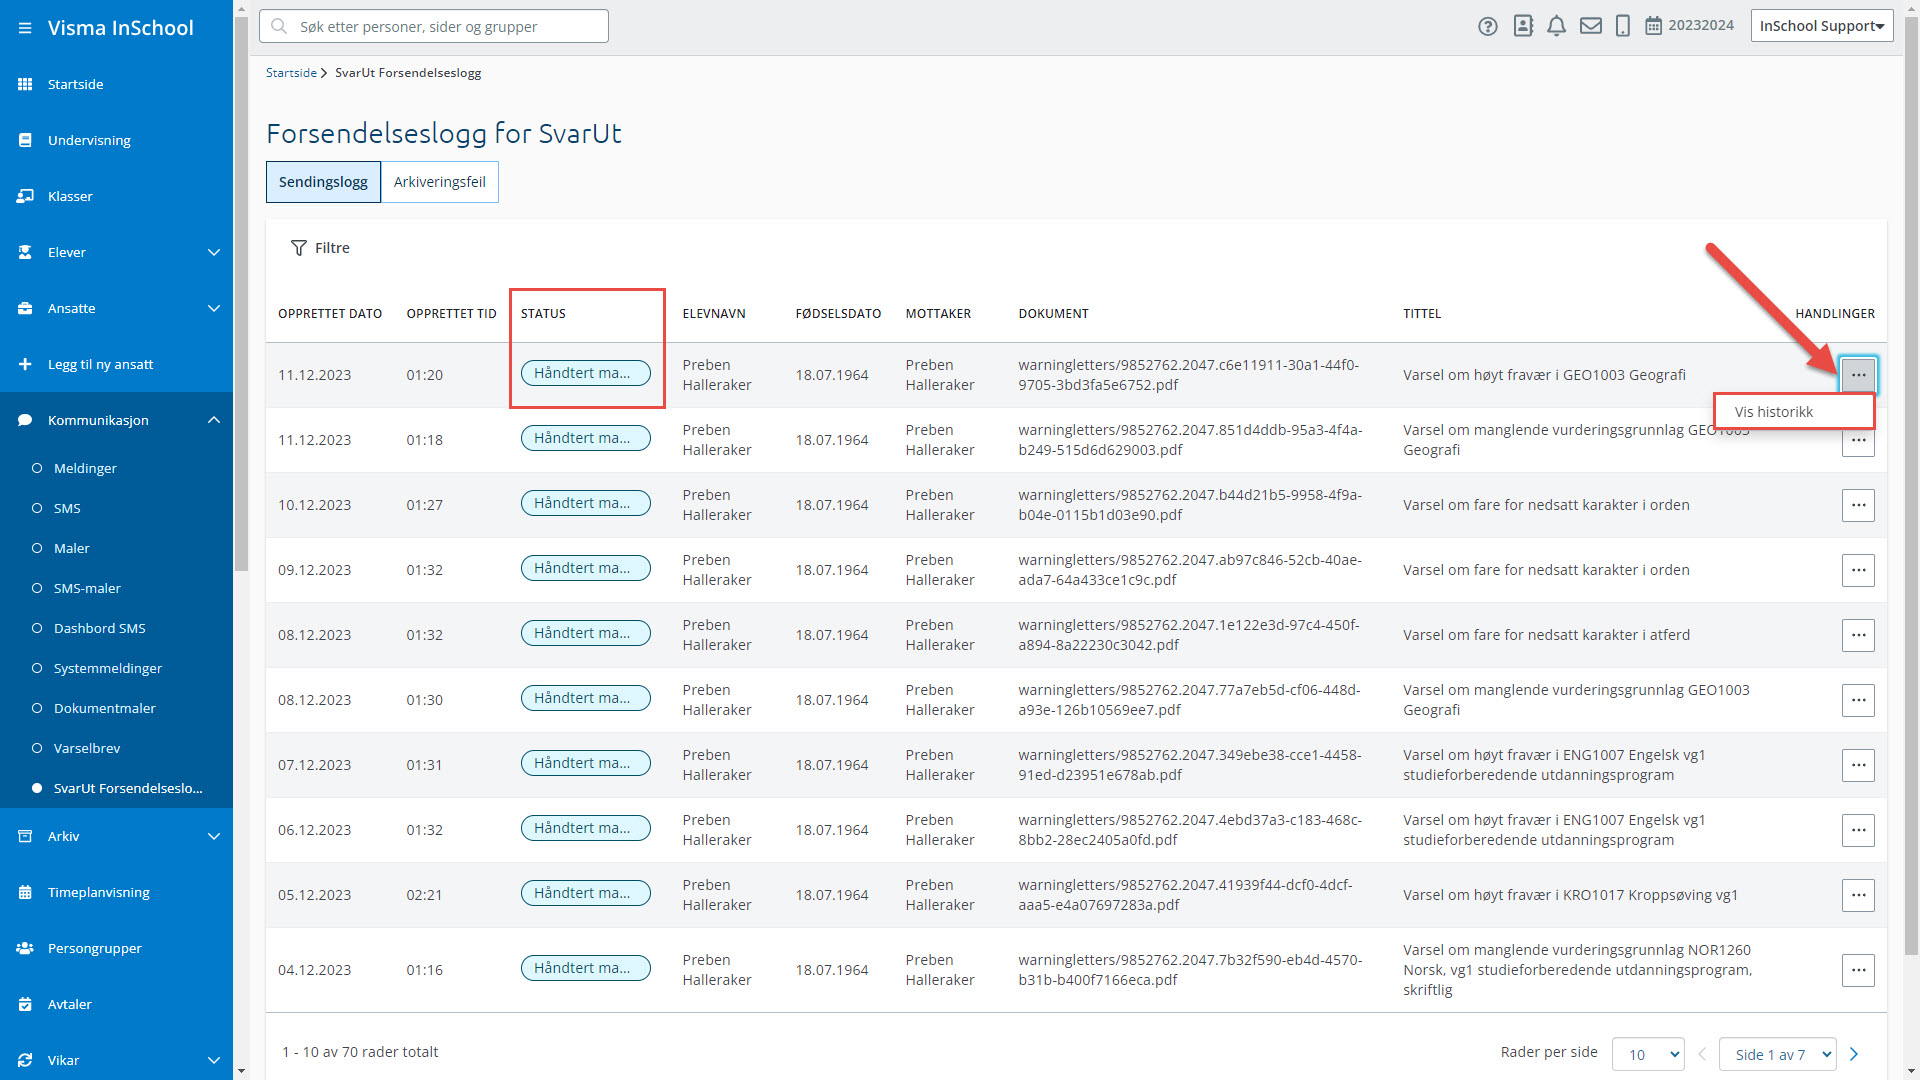Click the OPPRETTET DATO column header
The image size is (1920, 1080).
[330, 314]
